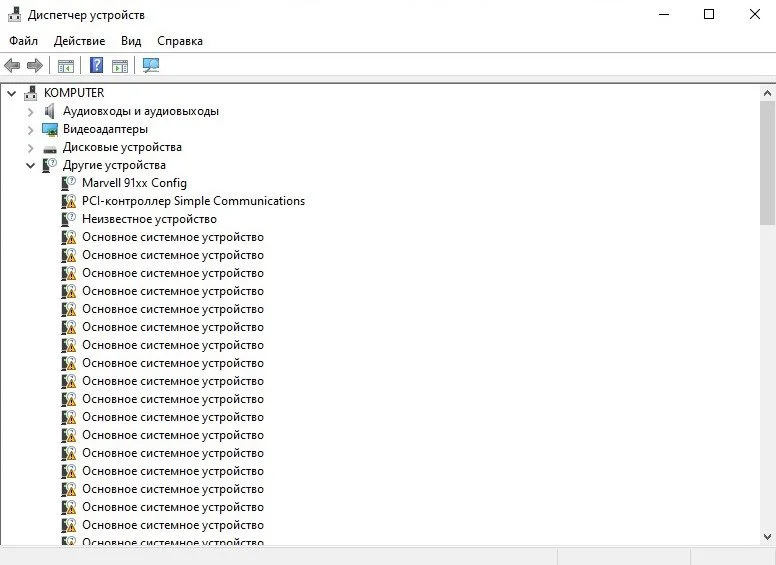776x565 pixels.
Task: Select the Другие устройства label
Action: tap(114, 165)
